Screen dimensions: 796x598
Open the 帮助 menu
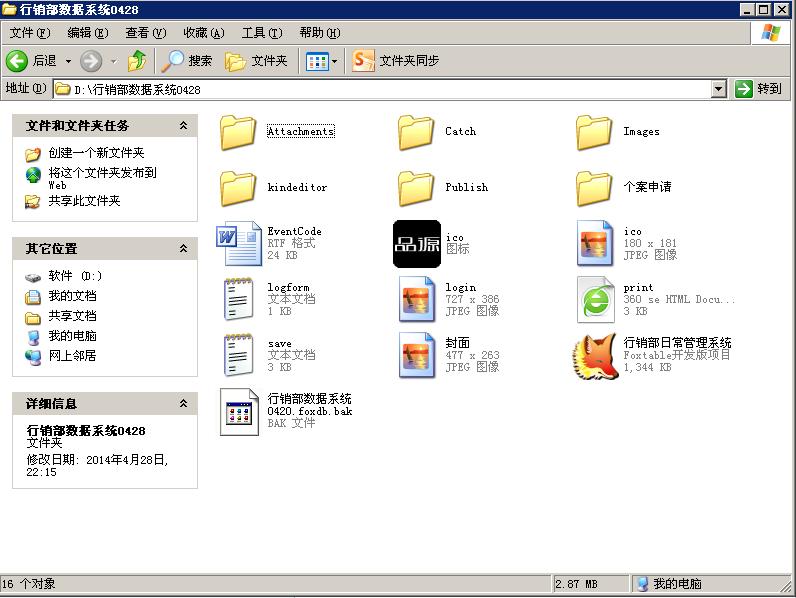319,33
